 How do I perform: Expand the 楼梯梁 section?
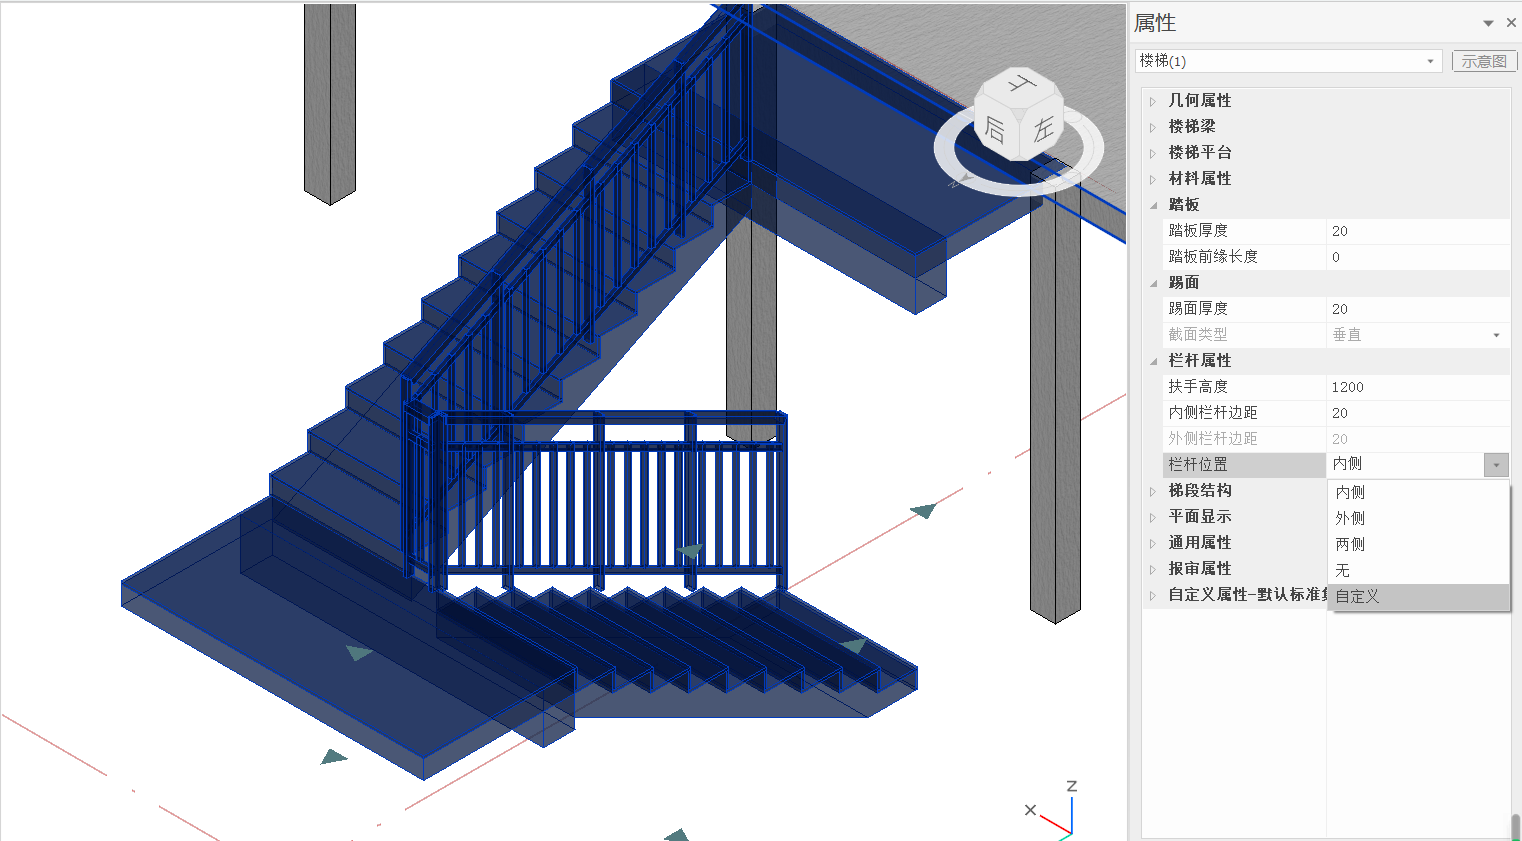pyautogui.click(x=1153, y=127)
